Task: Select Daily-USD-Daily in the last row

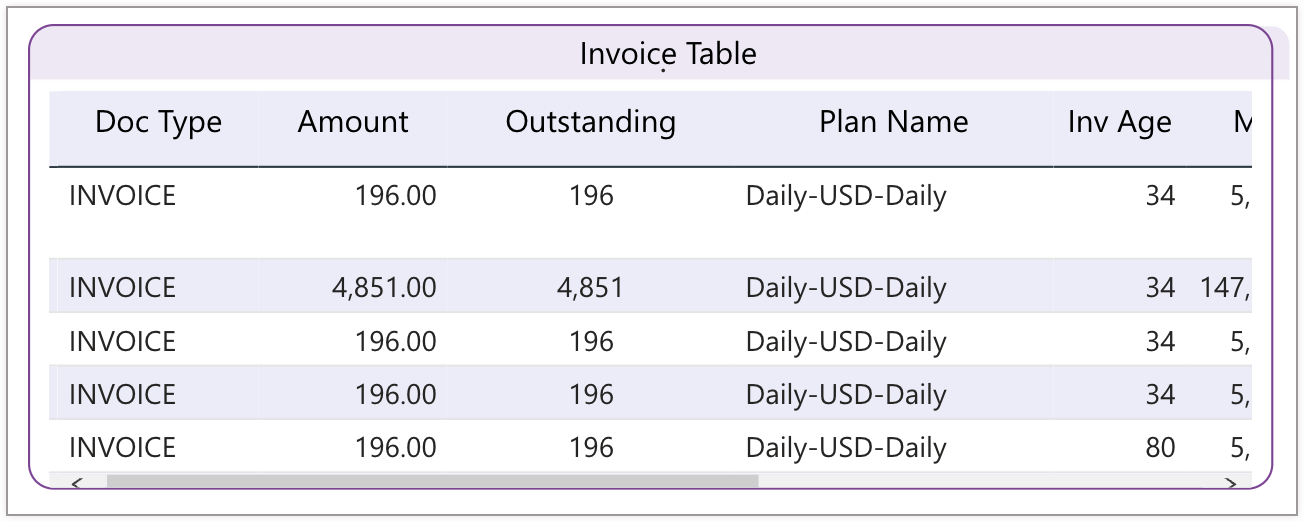Action: click(846, 447)
